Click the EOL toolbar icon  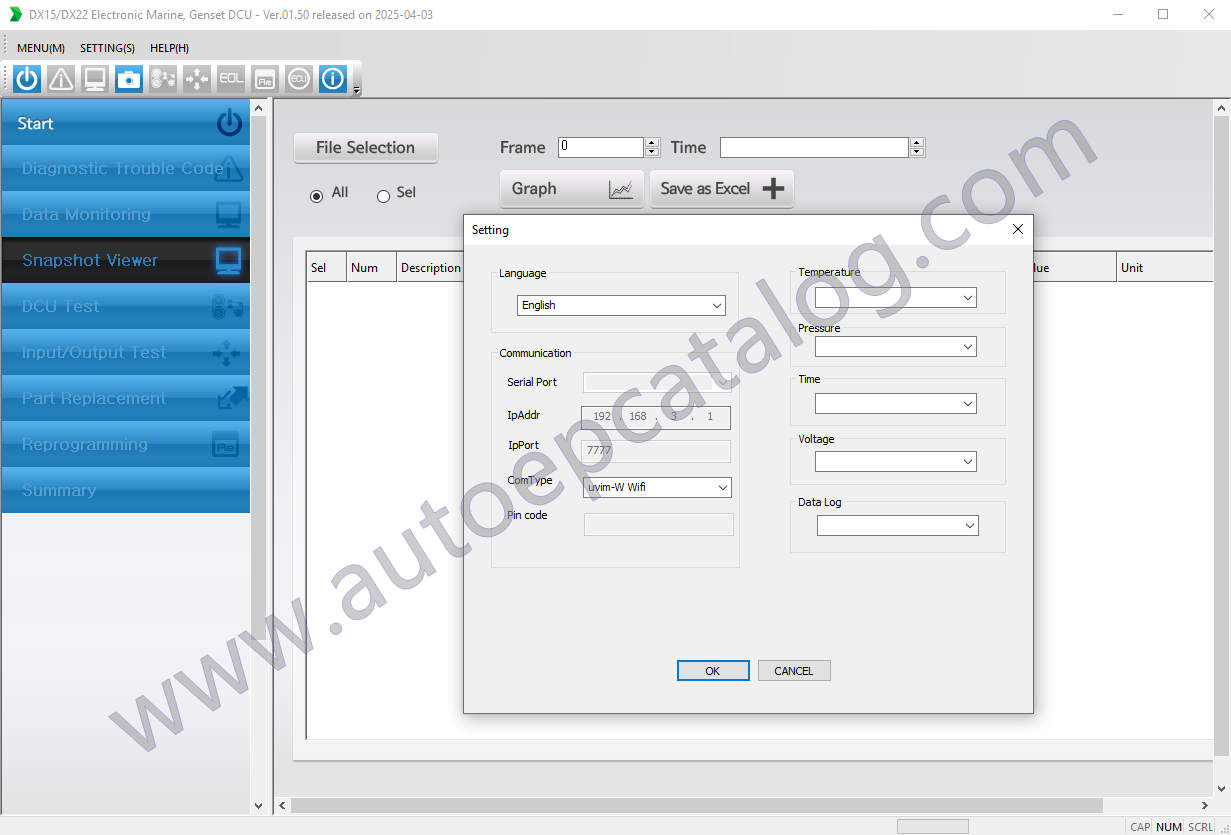coord(231,79)
